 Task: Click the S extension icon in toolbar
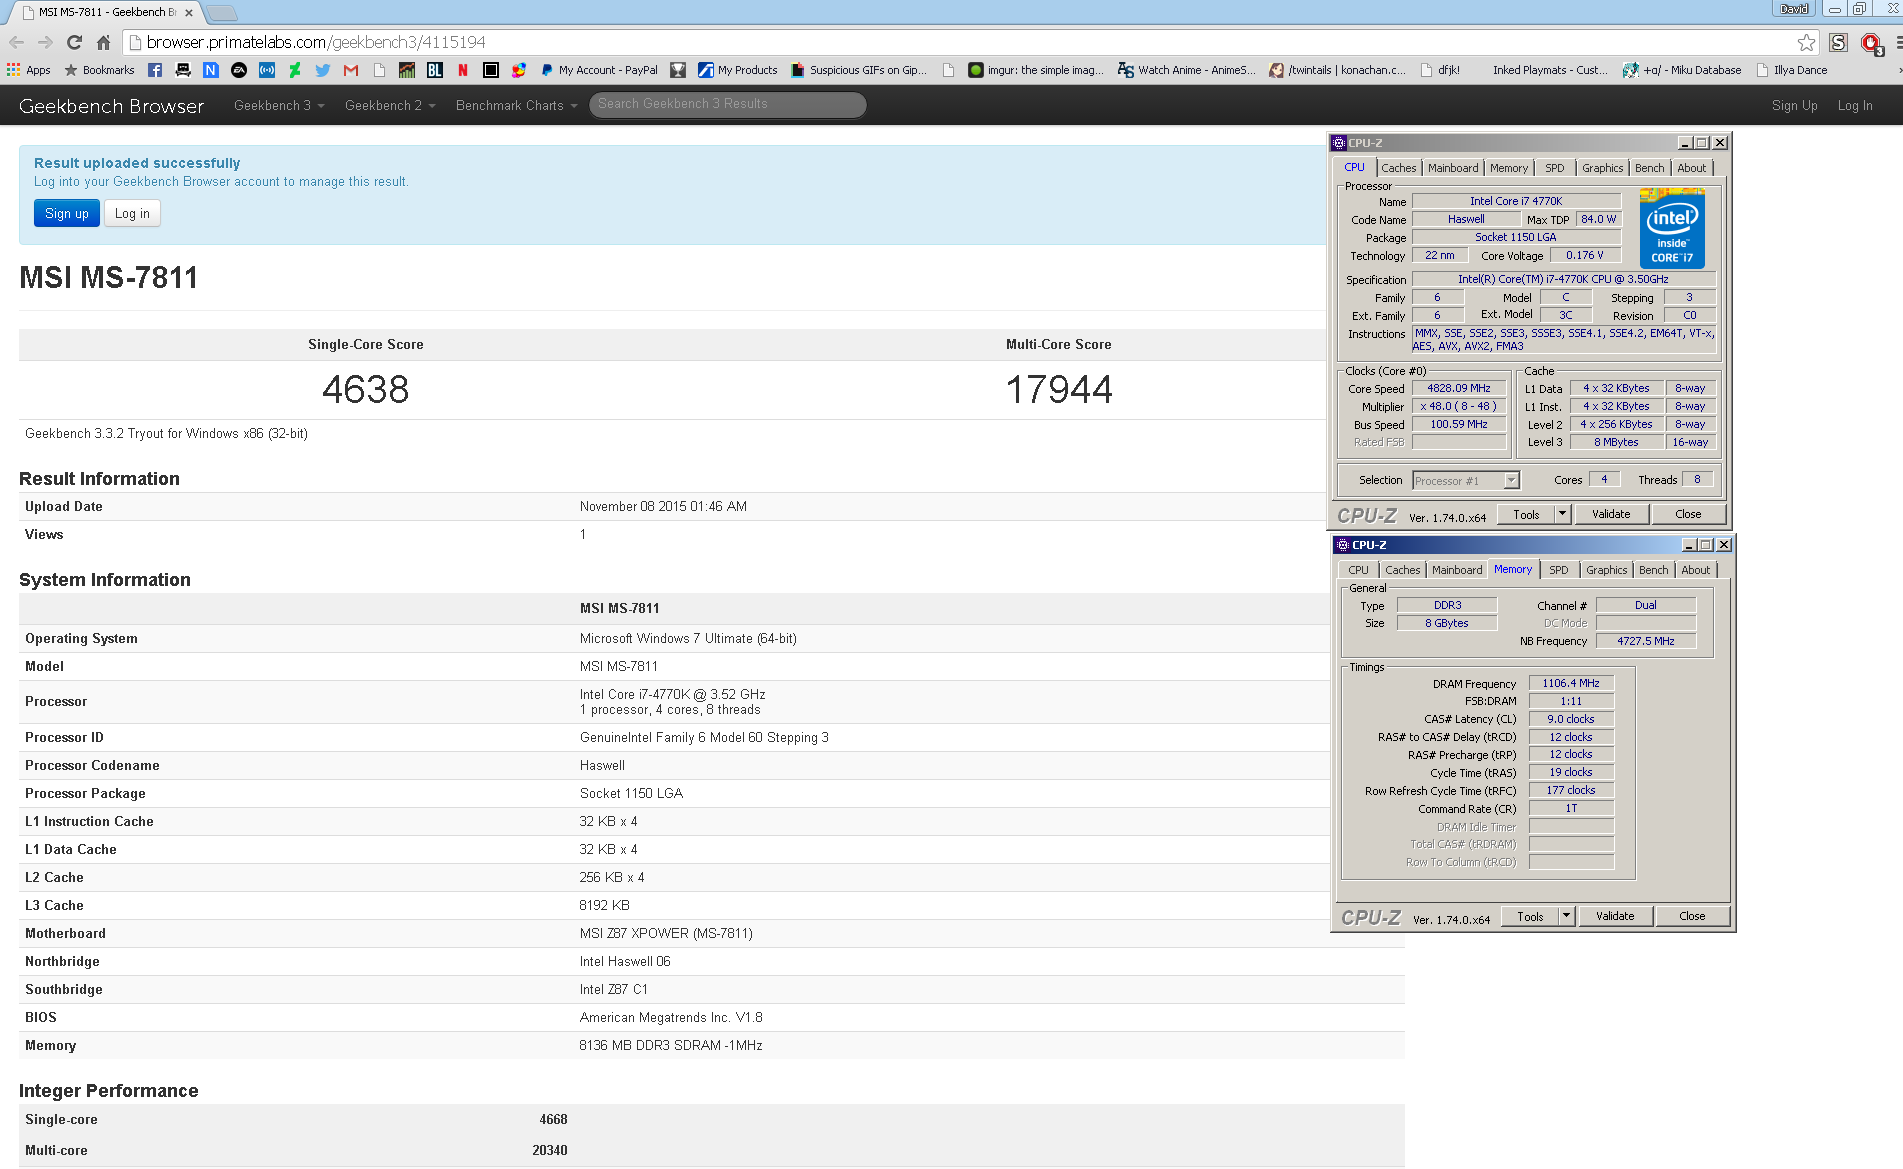[1838, 42]
